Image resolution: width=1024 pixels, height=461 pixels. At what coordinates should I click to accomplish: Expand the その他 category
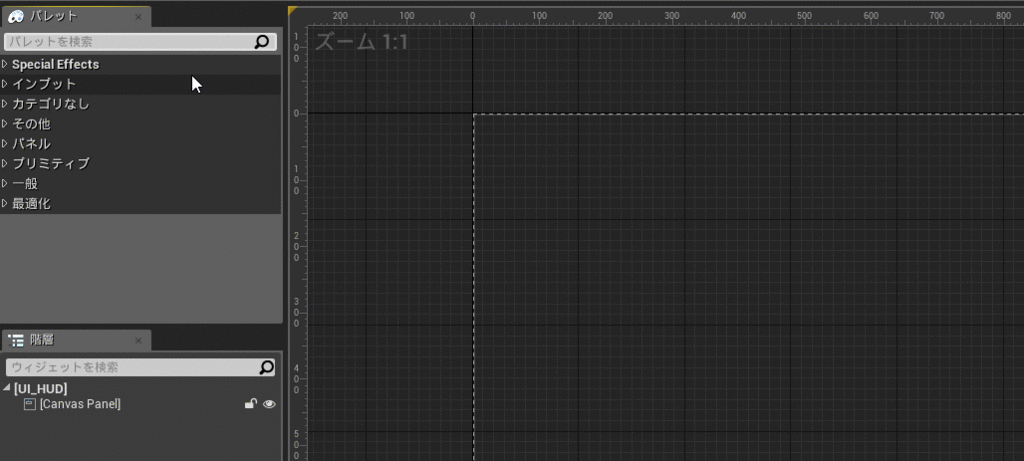pos(5,123)
